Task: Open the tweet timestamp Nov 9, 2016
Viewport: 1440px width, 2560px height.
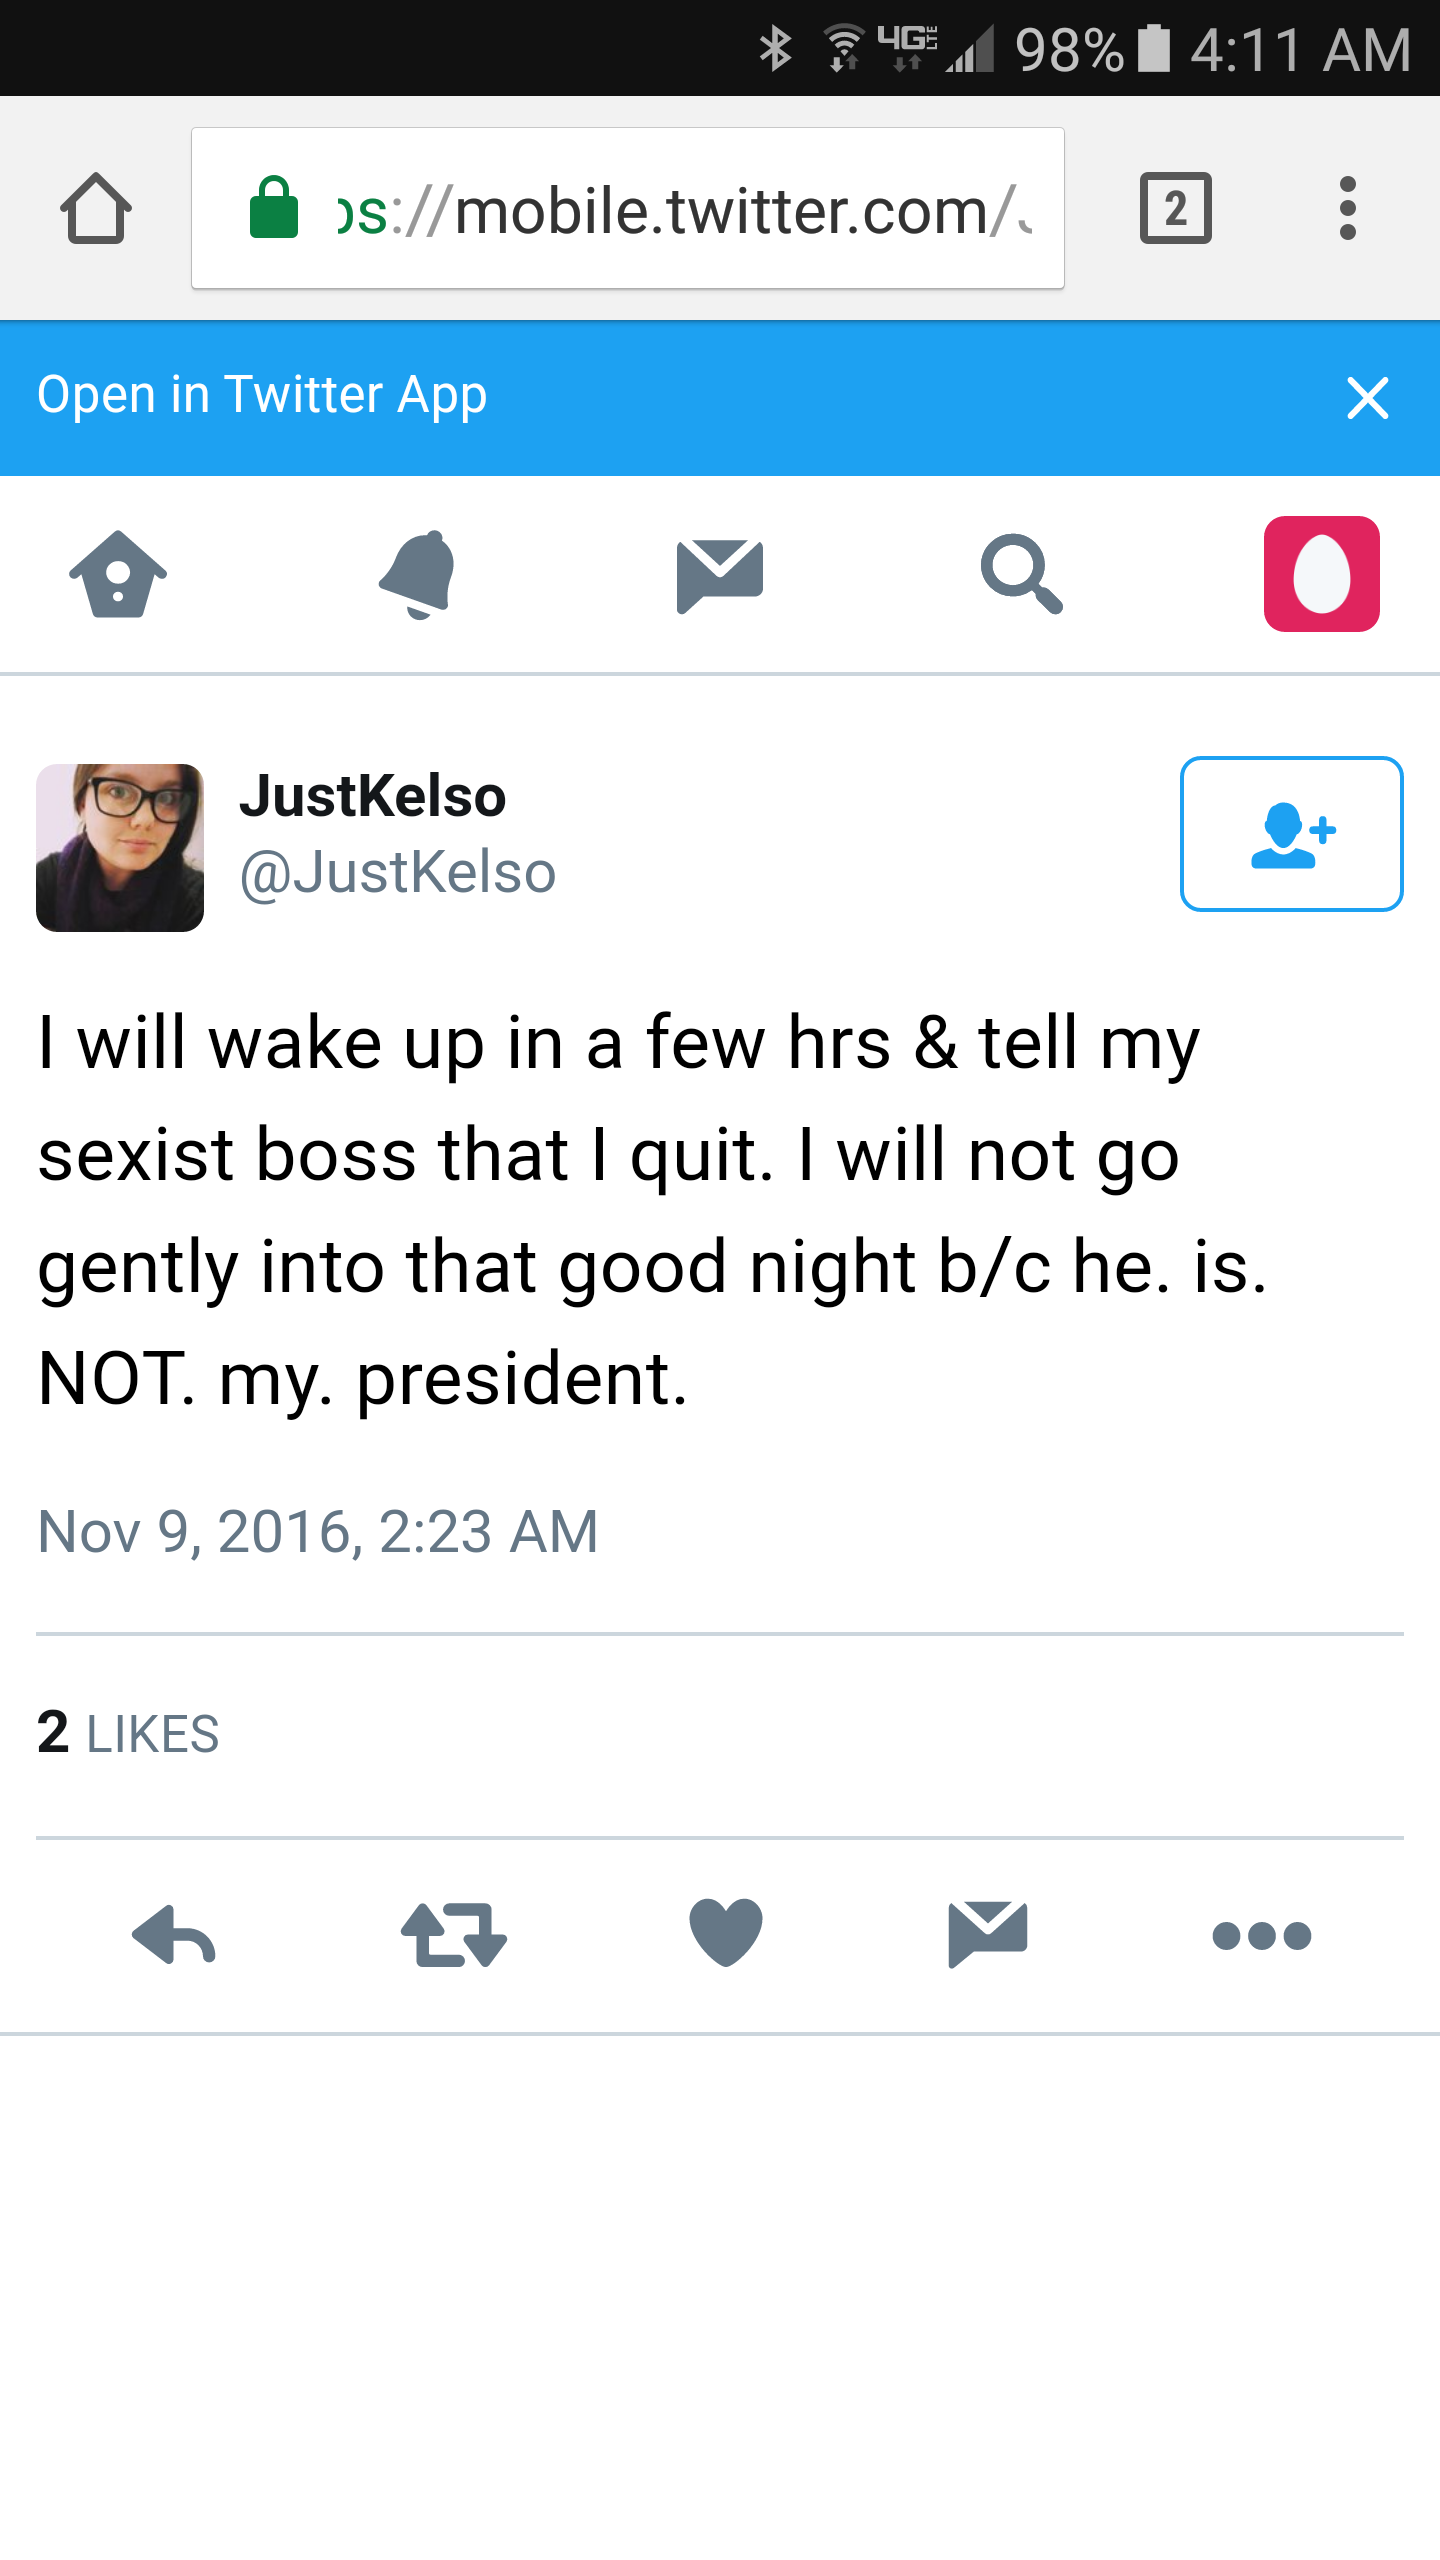Action: 318,1531
